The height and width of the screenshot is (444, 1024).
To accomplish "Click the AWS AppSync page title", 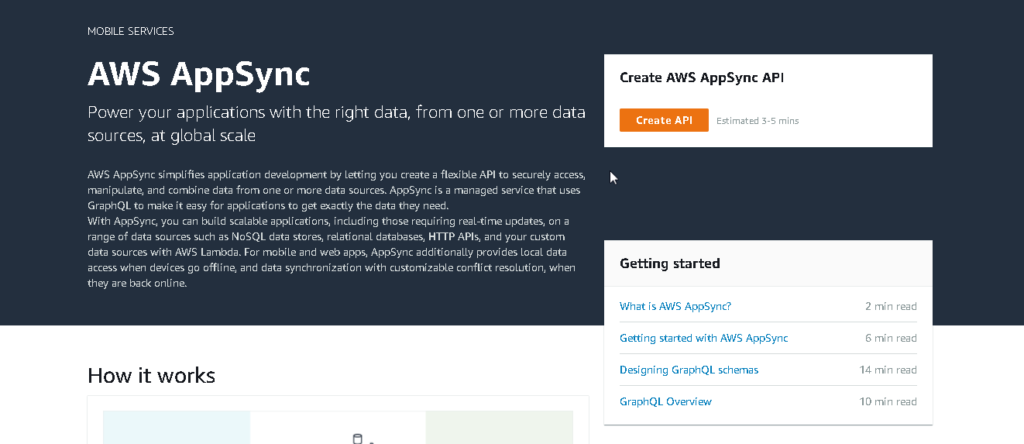I will point(198,74).
